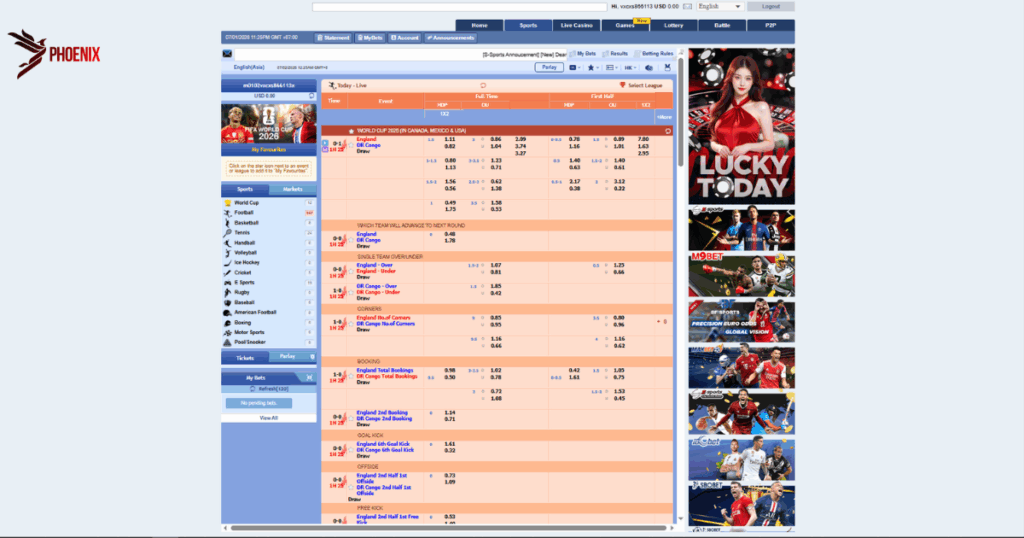Select the Baseball glove icon

pyautogui.click(x=227, y=303)
